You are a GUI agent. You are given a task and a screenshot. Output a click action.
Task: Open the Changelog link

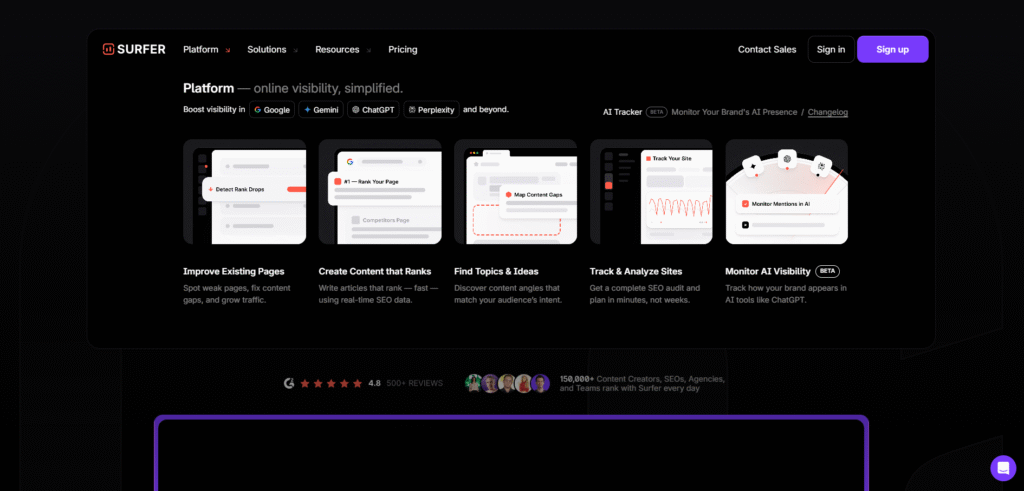(x=827, y=112)
